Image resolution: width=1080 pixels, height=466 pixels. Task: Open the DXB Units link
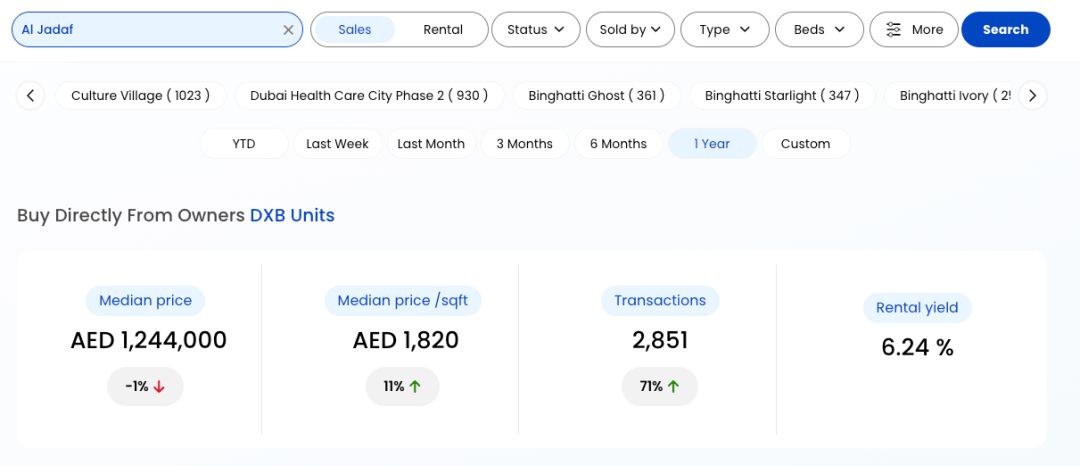292,215
